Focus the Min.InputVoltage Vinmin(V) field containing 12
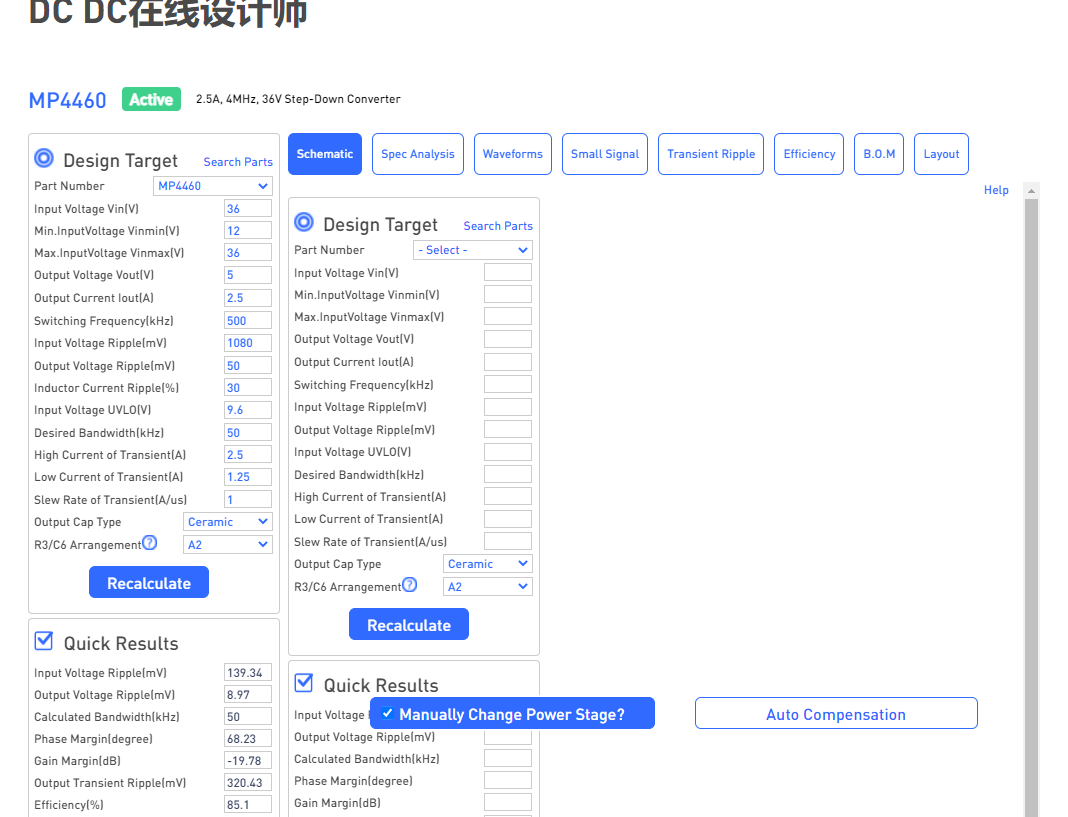The width and height of the screenshot is (1068, 817). (x=248, y=231)
